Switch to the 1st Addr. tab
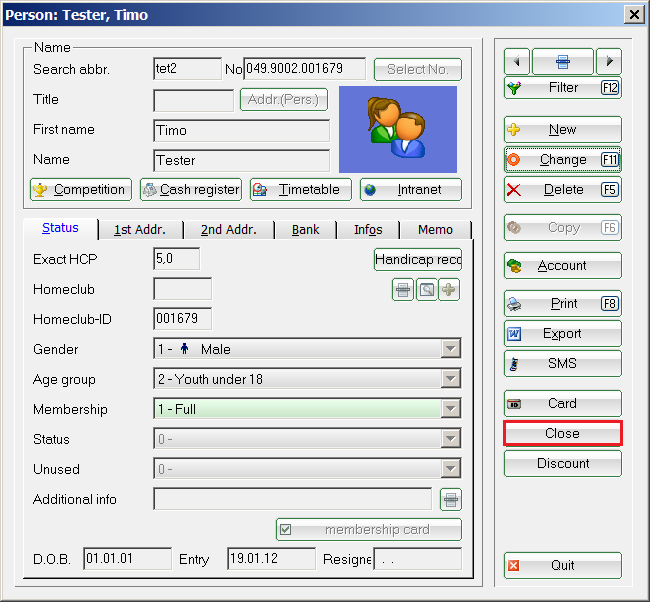The height and width of the screenshot is (602, 650). pos(140,230)
